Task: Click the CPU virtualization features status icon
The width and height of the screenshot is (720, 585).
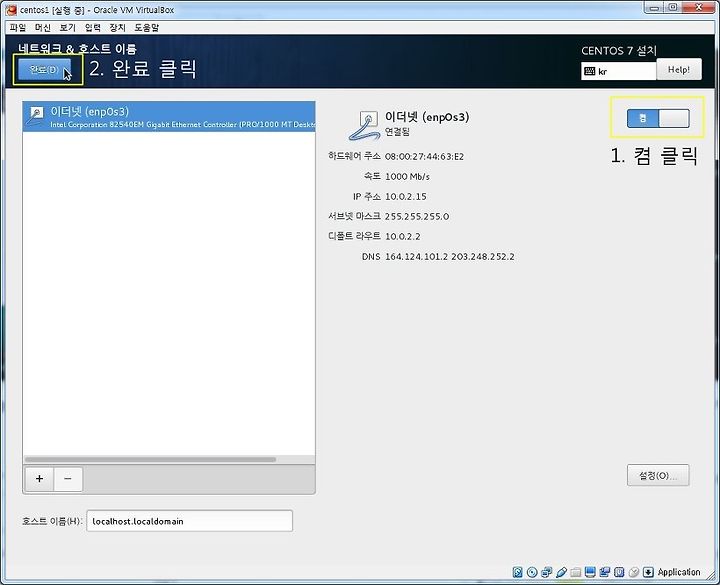Action: (x=619, y=572)
